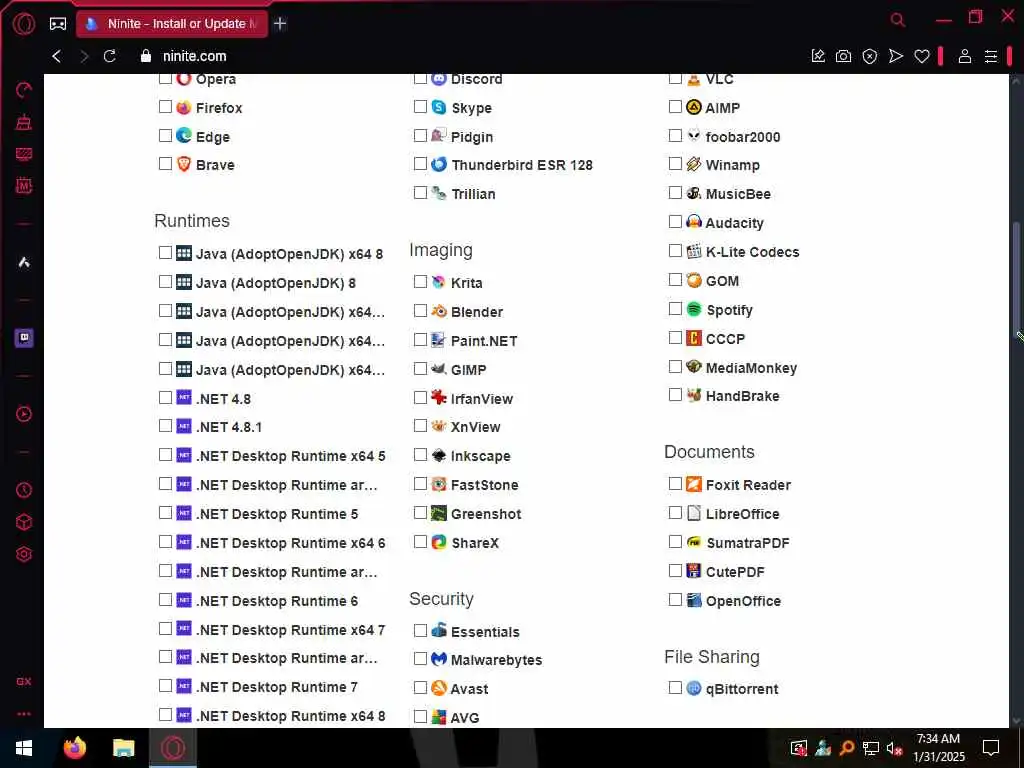Check the HandBrake checkbox
The width and height of the screenshot is (1024, 768).
point(675,395)
